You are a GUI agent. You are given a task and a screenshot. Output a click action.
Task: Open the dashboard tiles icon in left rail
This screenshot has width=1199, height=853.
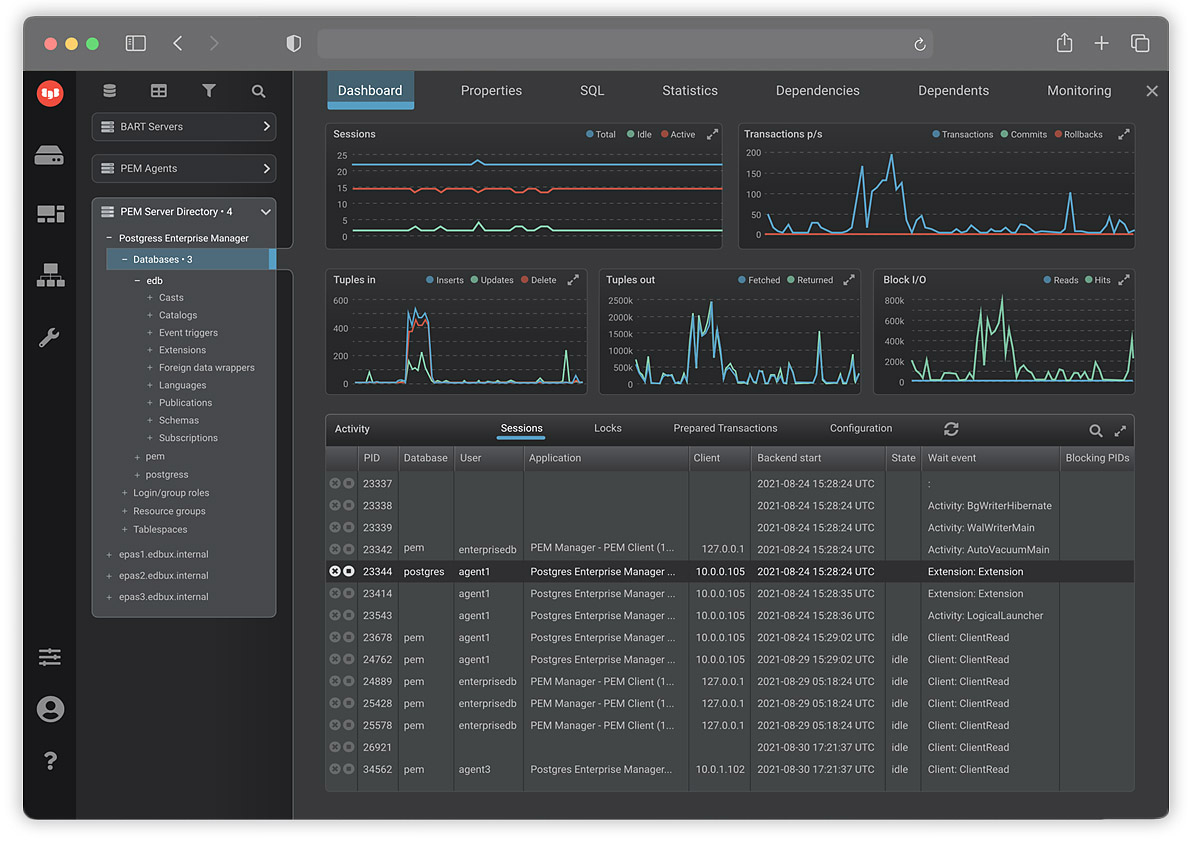tap(50, 214)
